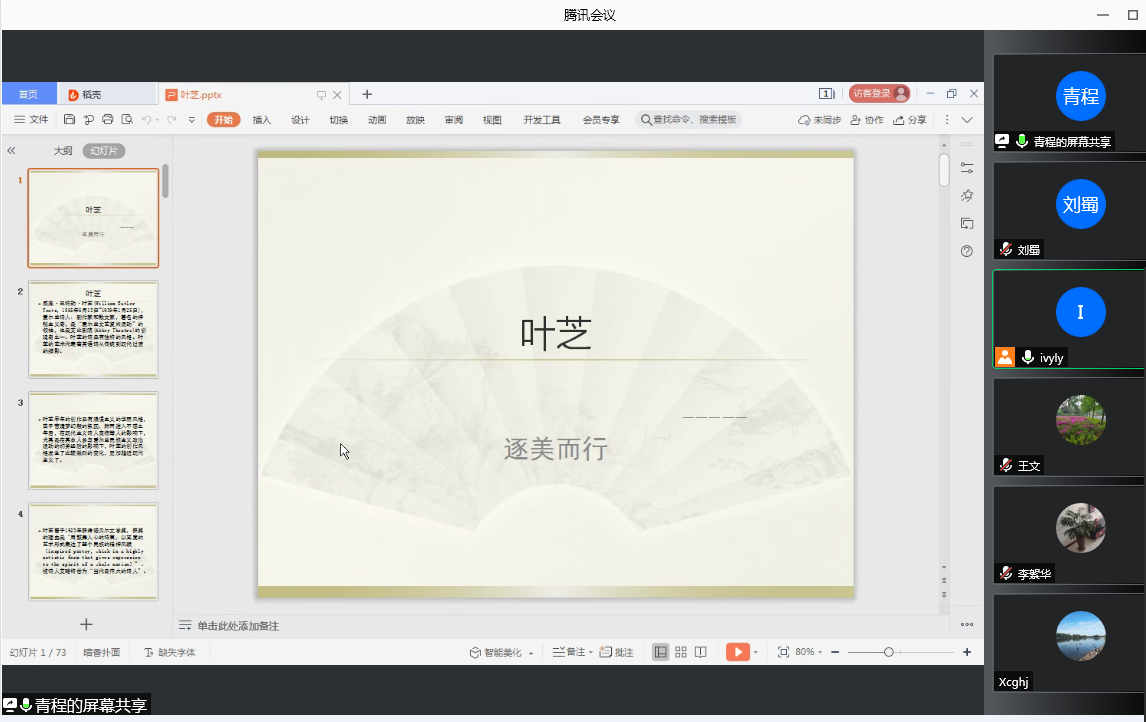Start slideshow with orange play button
Image resolution: width=1146 pixels, height=722 pixels.
pyautogui.click(x=737, y=652)
